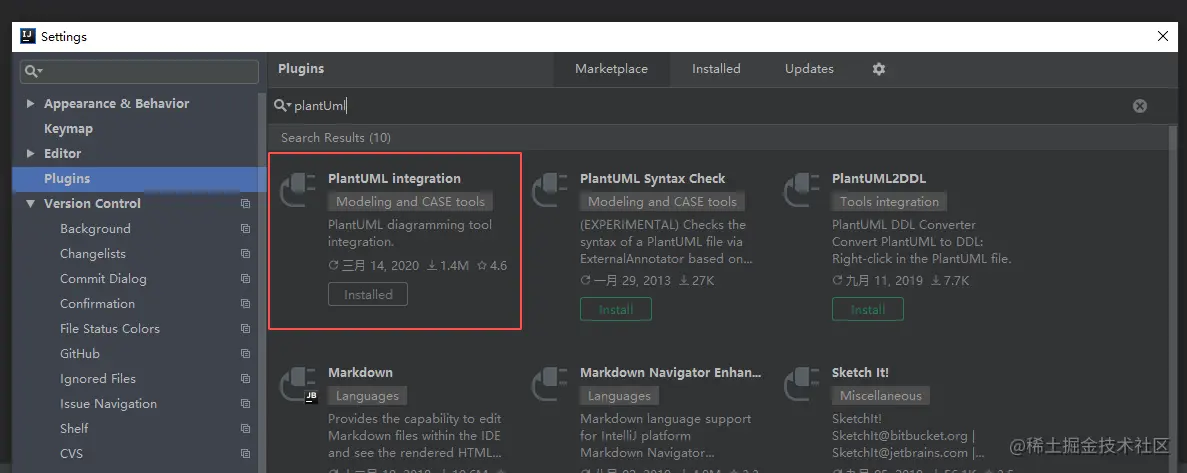Click Modeling and CASE tools tag on Syntax Check
This screenshot has width=1187, height=473.
click(x=662, y=202)
